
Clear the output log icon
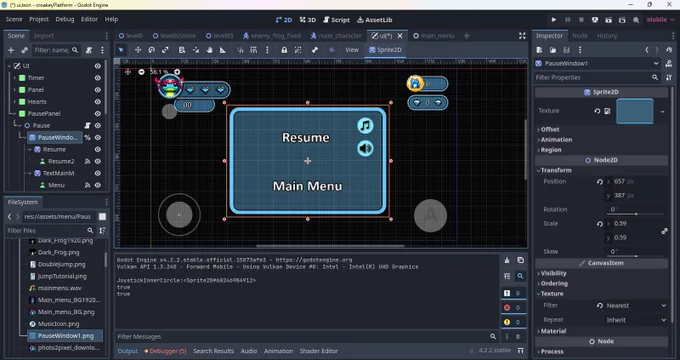click(507, 260)
